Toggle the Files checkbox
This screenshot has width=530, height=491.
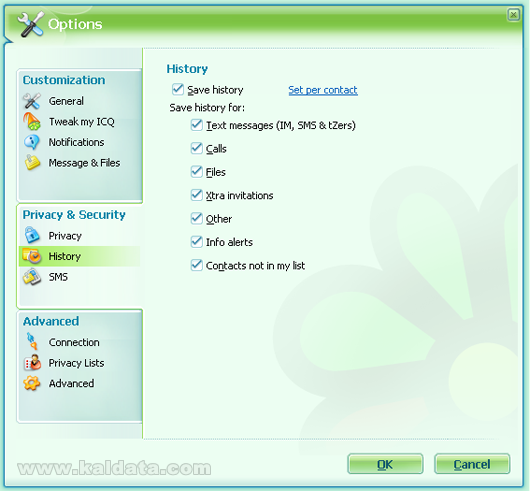[196, 172]
